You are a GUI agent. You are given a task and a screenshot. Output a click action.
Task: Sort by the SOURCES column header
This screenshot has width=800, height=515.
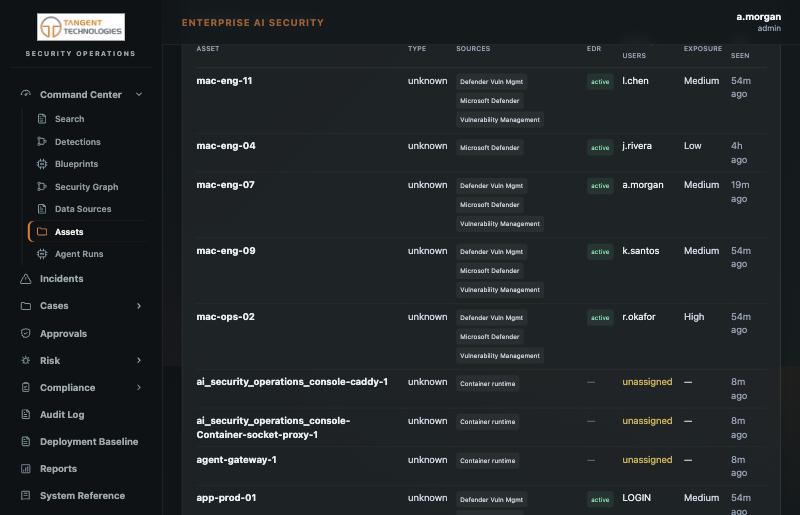click(x=473, y=48)
